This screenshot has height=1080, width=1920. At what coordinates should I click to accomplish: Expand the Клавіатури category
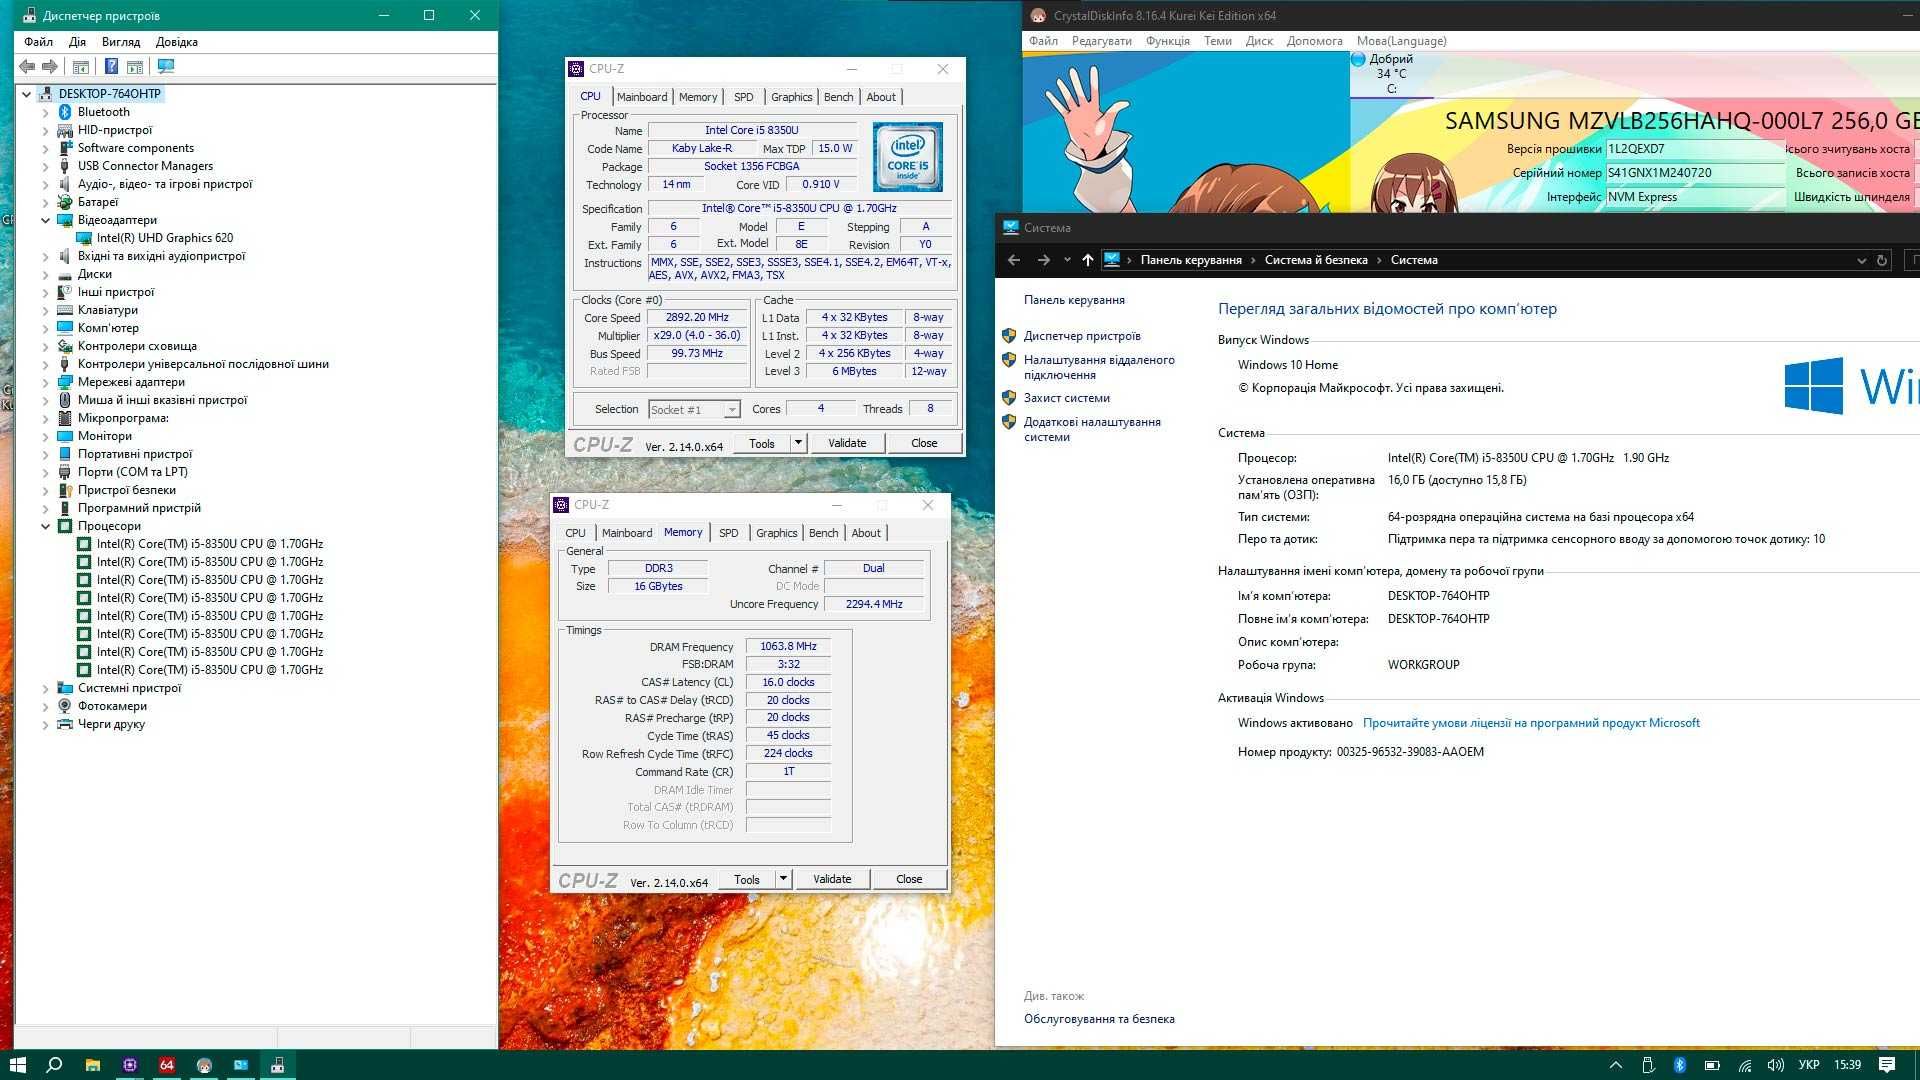(45, 310)
